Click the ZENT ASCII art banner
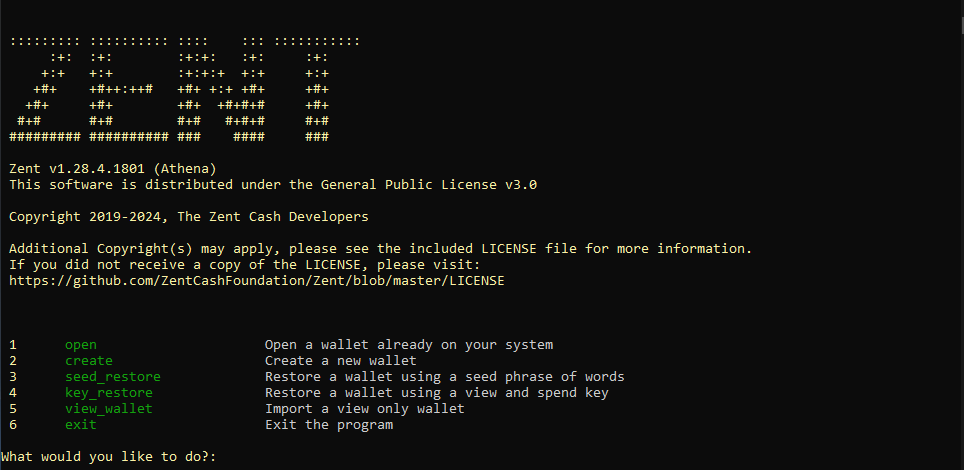The width and height of the screenshot is (964, 470). coord(184,89)
